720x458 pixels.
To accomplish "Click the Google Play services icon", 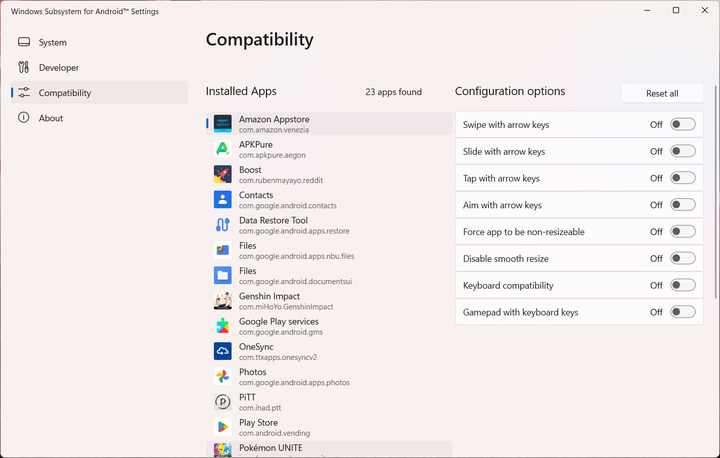I will tap(223, 326).
